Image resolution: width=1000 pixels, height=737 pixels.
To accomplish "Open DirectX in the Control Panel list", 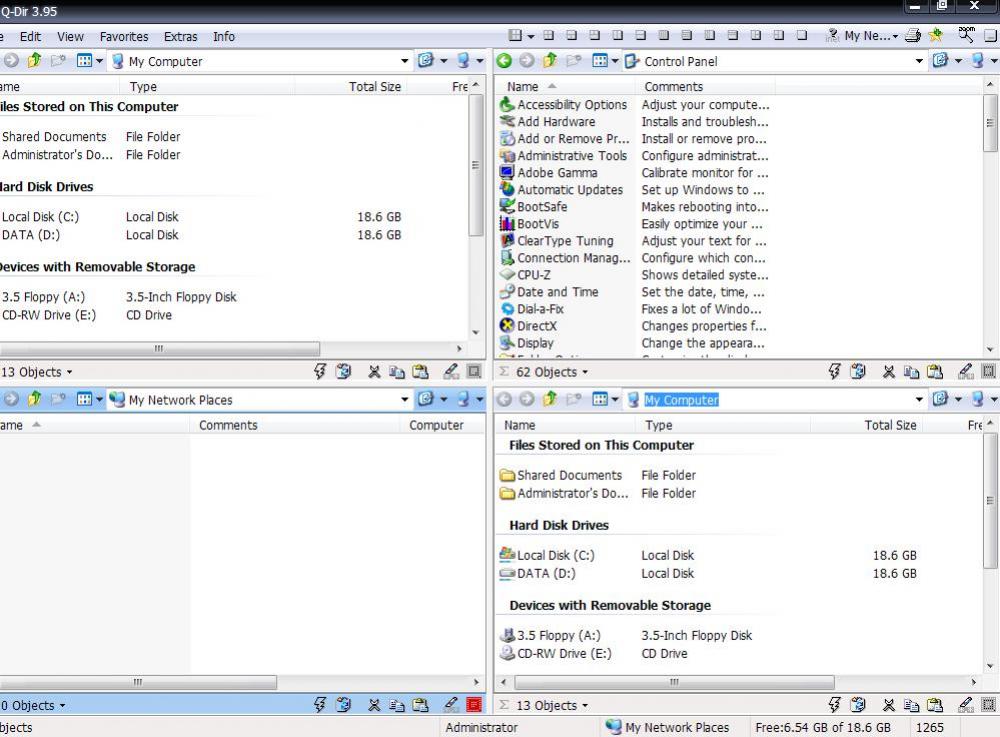I will point(537,326).
